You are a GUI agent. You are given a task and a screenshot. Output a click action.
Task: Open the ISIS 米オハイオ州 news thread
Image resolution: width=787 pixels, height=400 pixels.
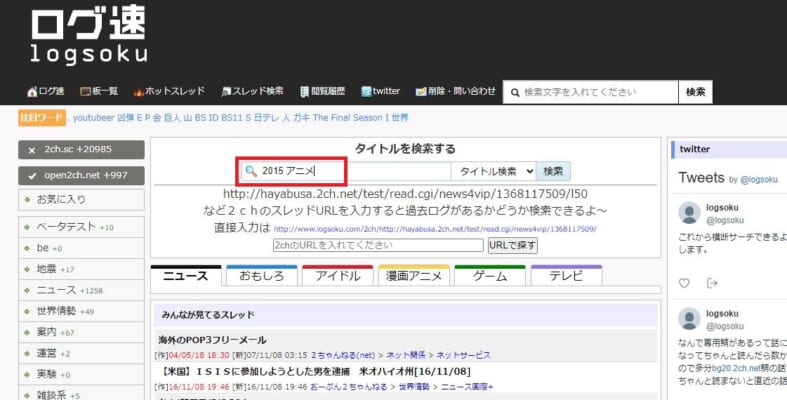(314, 372)
